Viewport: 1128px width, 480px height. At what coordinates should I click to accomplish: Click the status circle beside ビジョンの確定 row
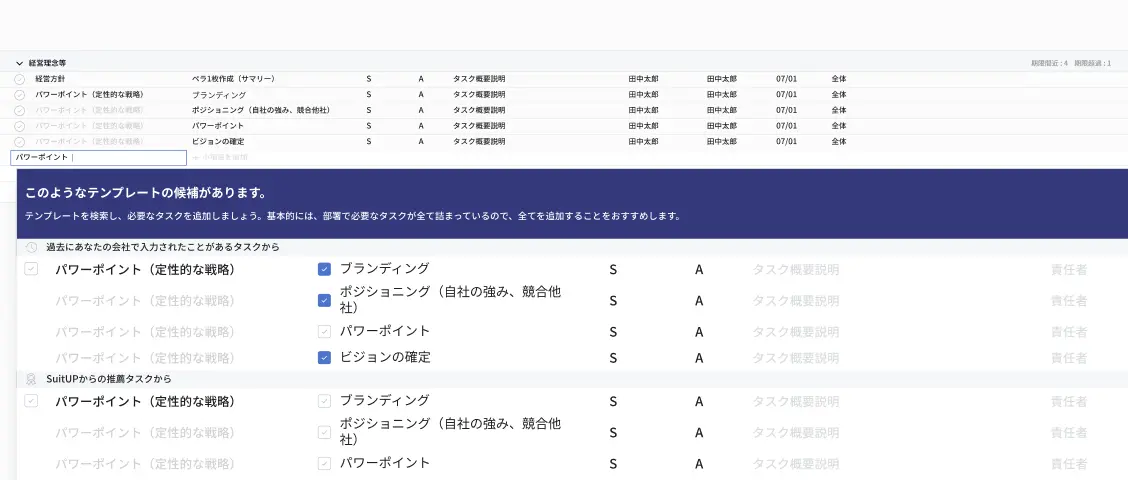(x=19, y=142)
